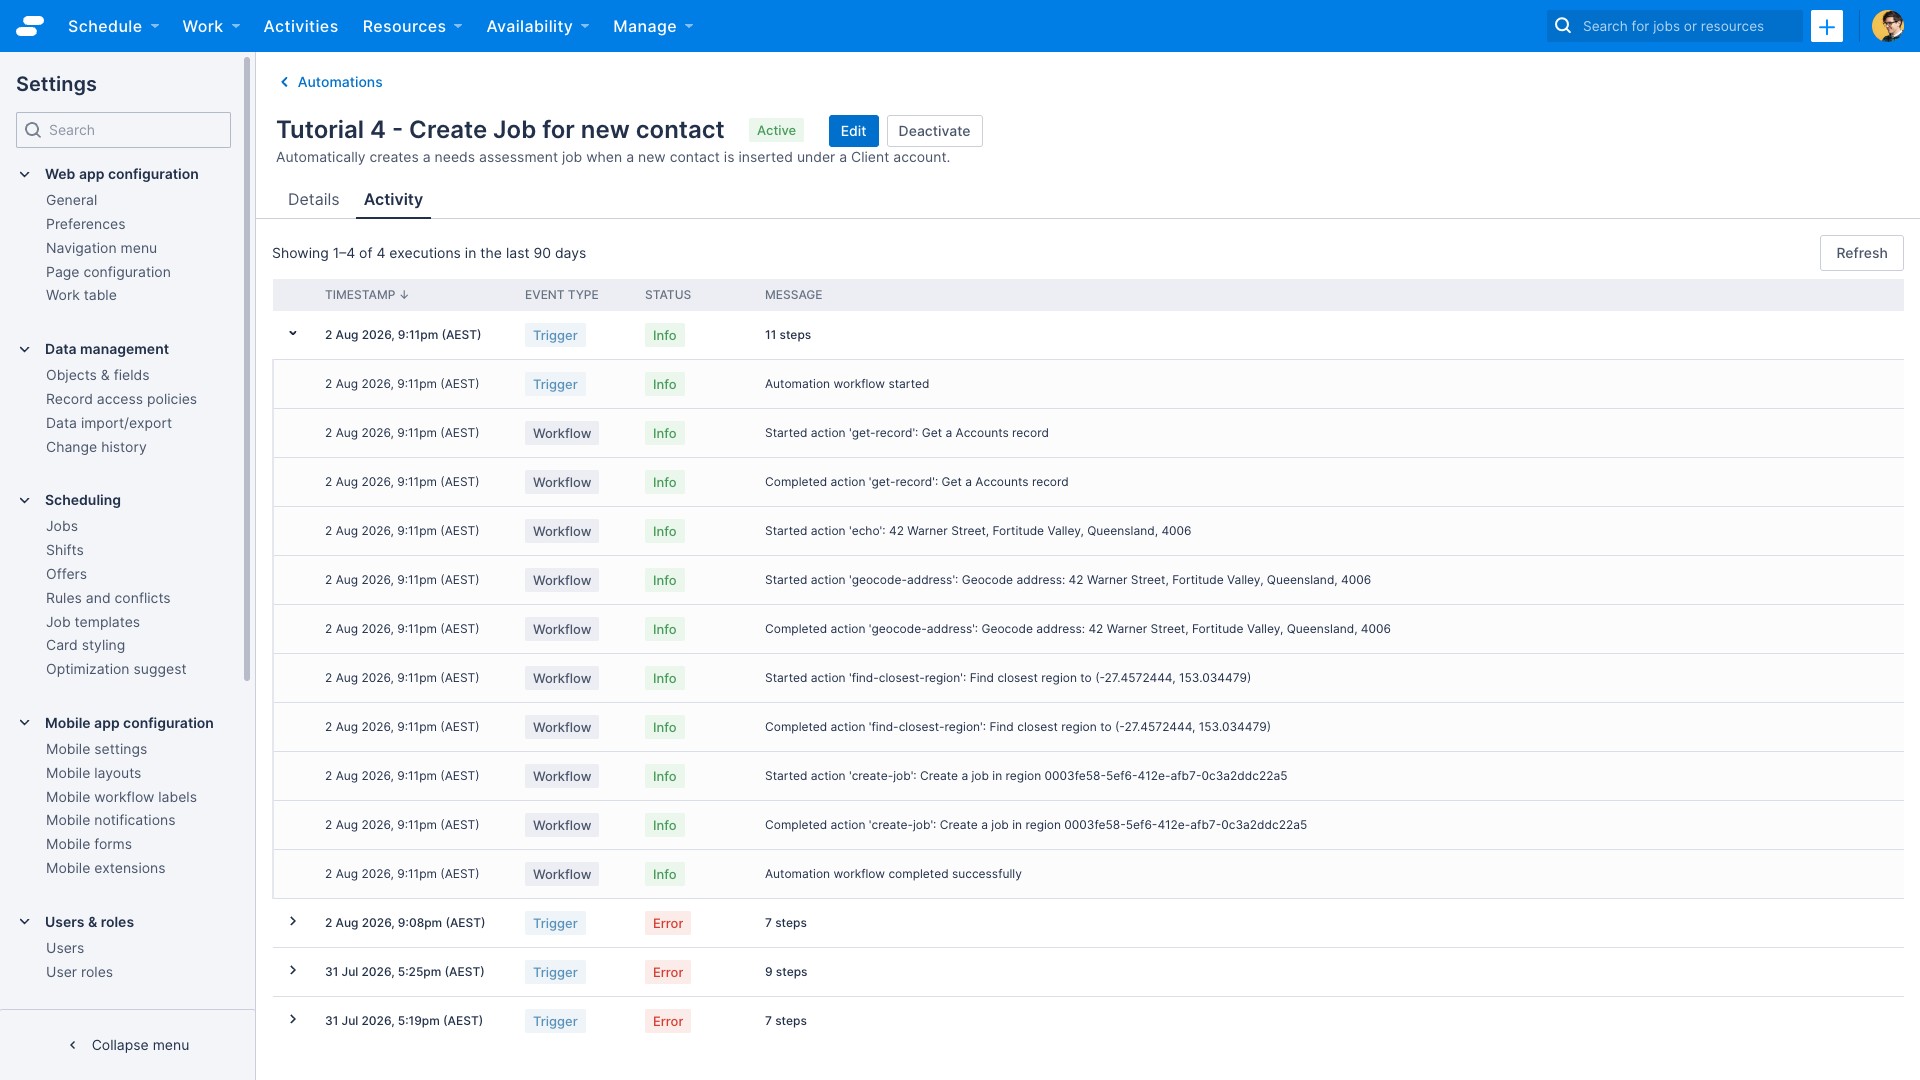
Task: Focus the Search for jobs or resources field
Action: coord(1675,26)
